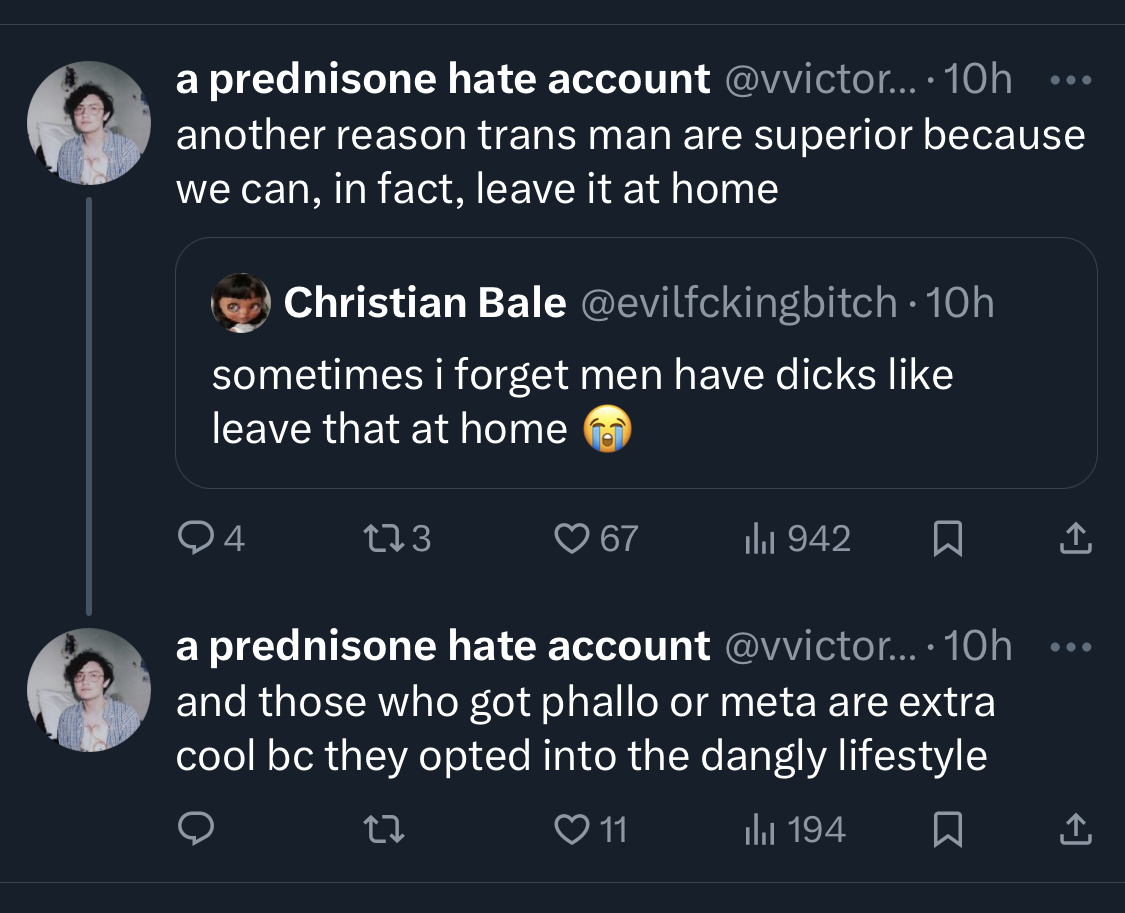1125x913 pixels.
Task: Share the second tweet
Action: click(x=1075, y=830)
